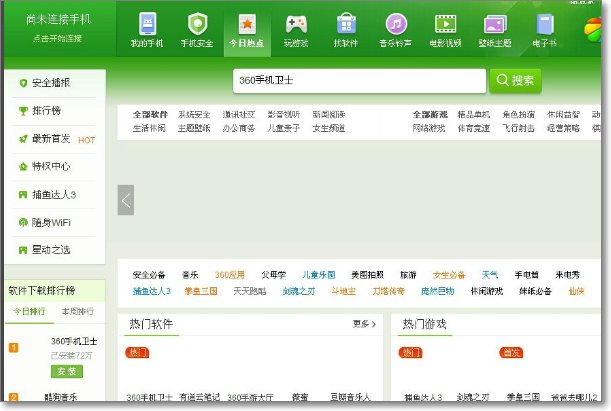
Task: Open the 飞行射击 game category
Action: click(x=518, y=128)
